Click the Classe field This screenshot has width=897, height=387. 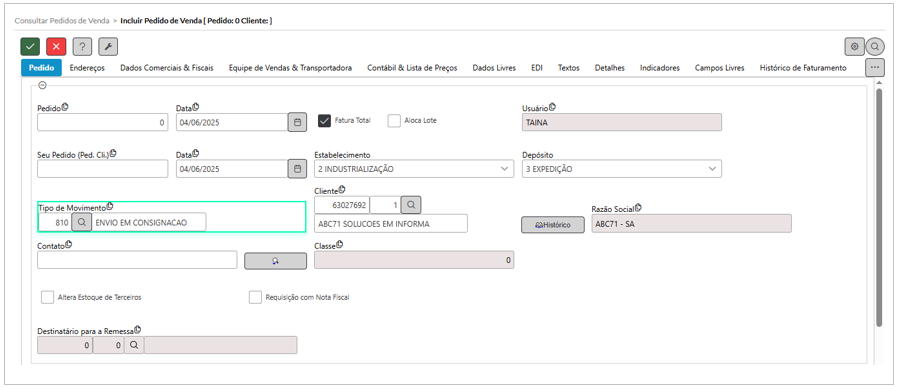coord(414,260)
